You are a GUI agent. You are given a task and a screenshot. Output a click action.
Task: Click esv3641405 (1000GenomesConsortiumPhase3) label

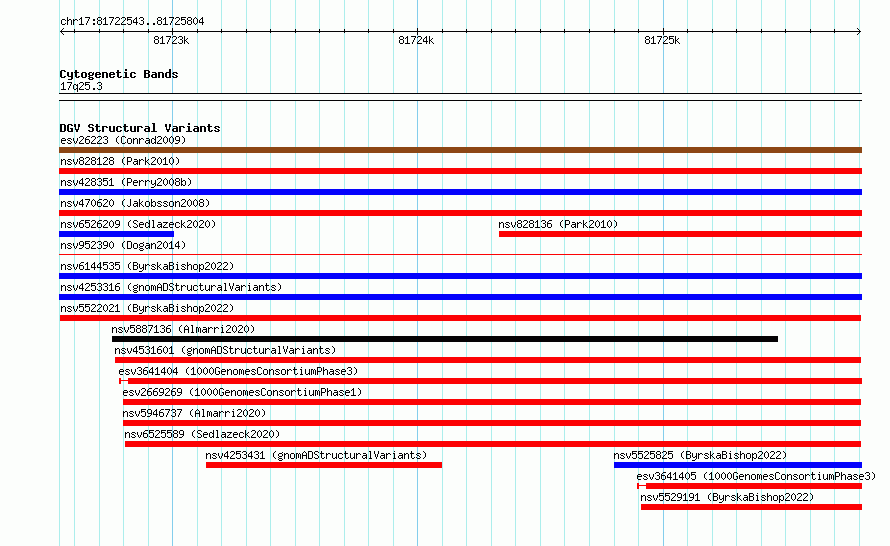coord(756,476)
